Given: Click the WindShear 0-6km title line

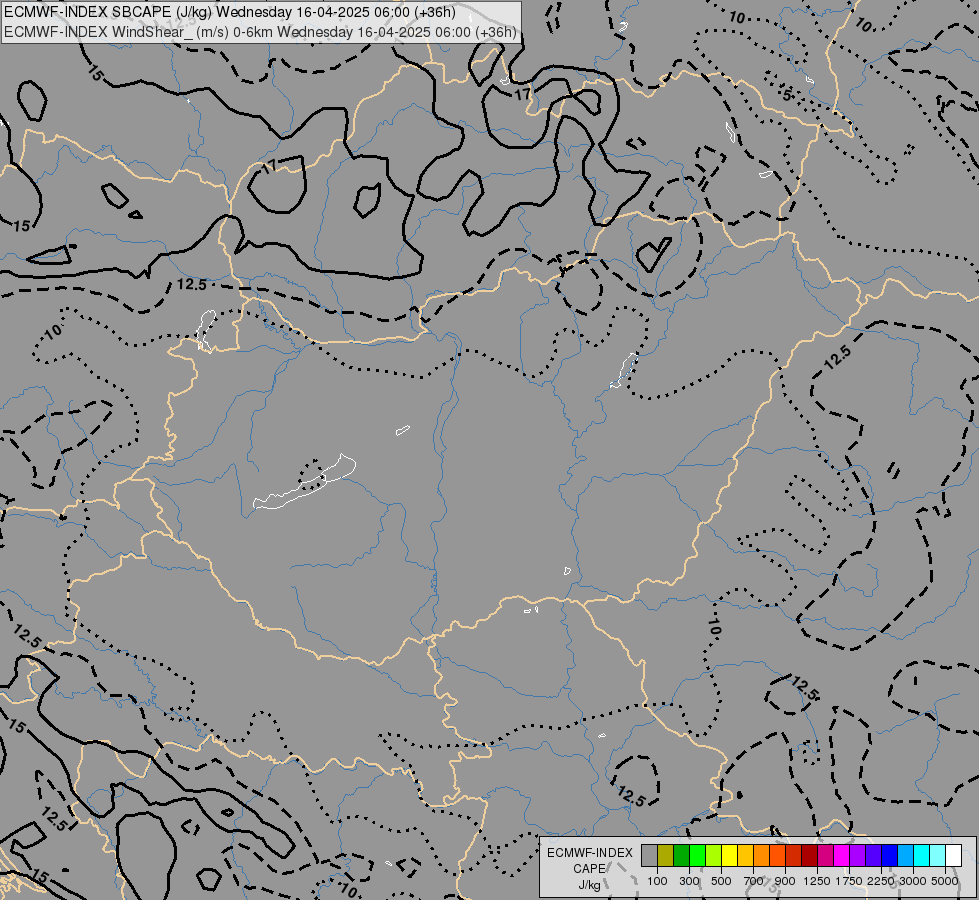Looking at the screenshot, I should click(x=260, y=32).
